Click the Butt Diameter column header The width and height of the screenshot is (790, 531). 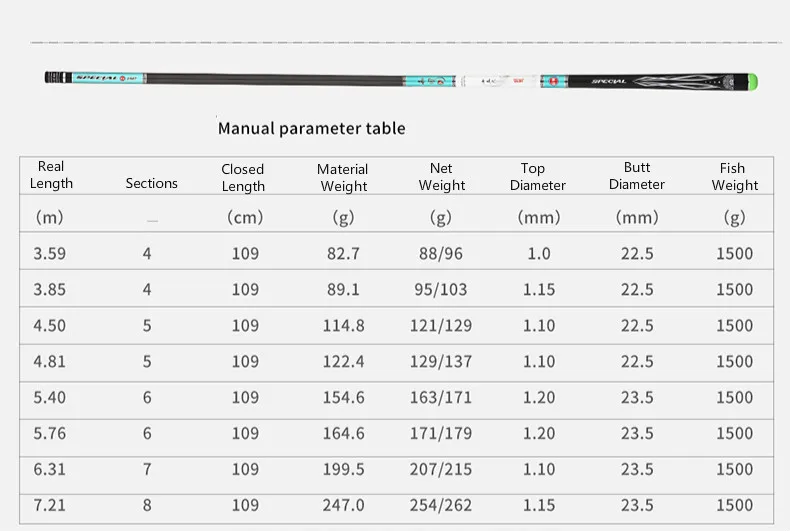(x=636, y=176)
